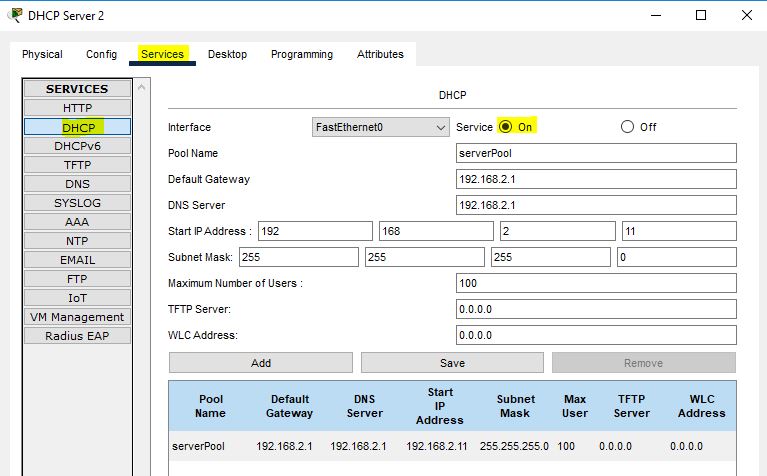Open the EMAIL service
Image resolution: width=767 pixels, height=476 pixels.
point(77,260)
